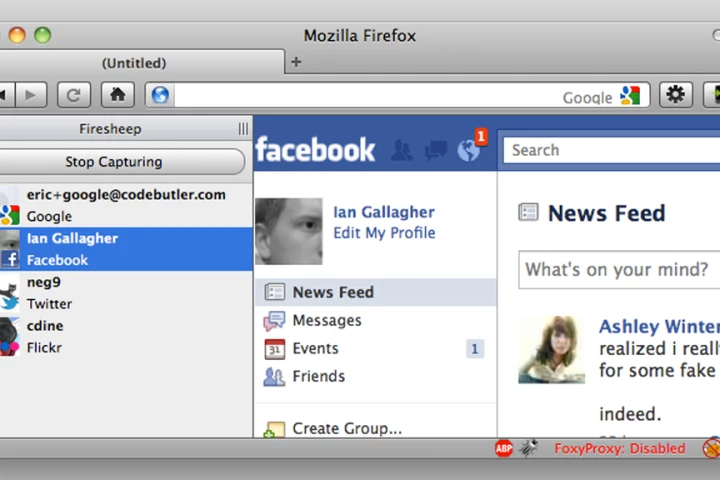Click the Firesheep sidebar grip handle

(243, 129)
